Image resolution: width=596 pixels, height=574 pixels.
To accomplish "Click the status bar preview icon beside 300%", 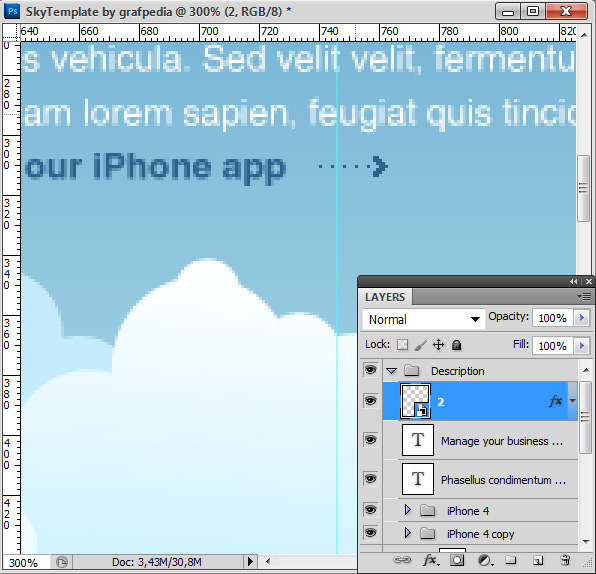I will pyautogui.click(x=62, y=561).
